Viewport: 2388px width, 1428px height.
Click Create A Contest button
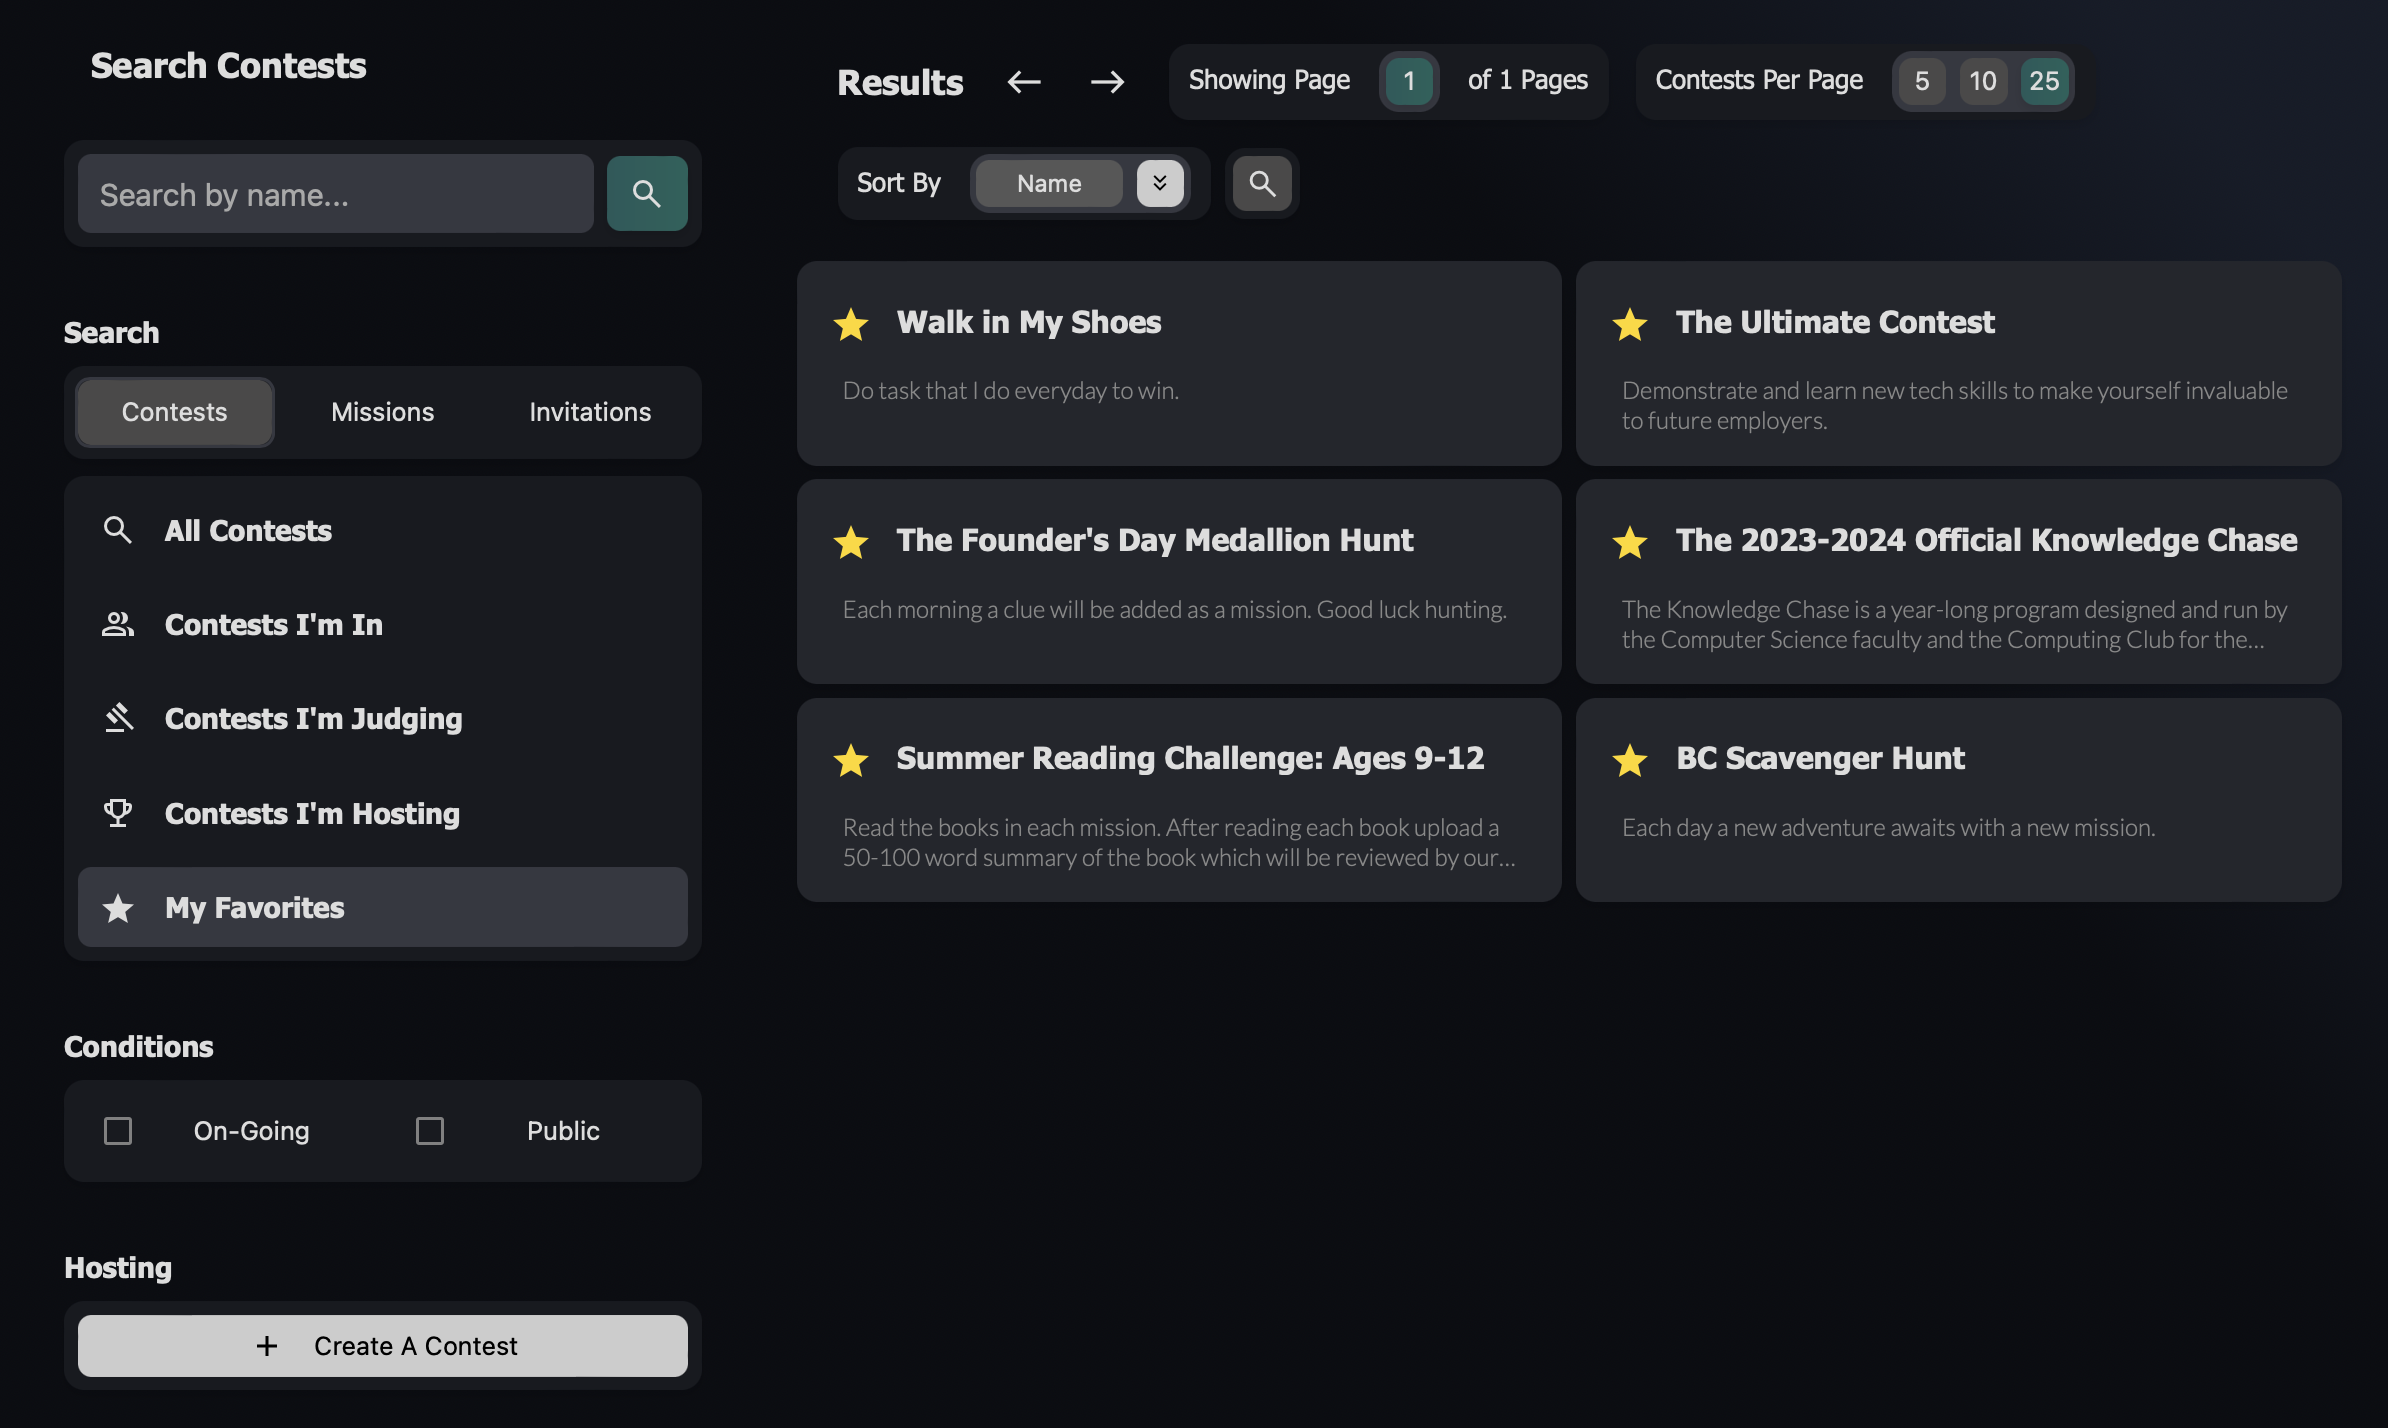[383, 1346]
